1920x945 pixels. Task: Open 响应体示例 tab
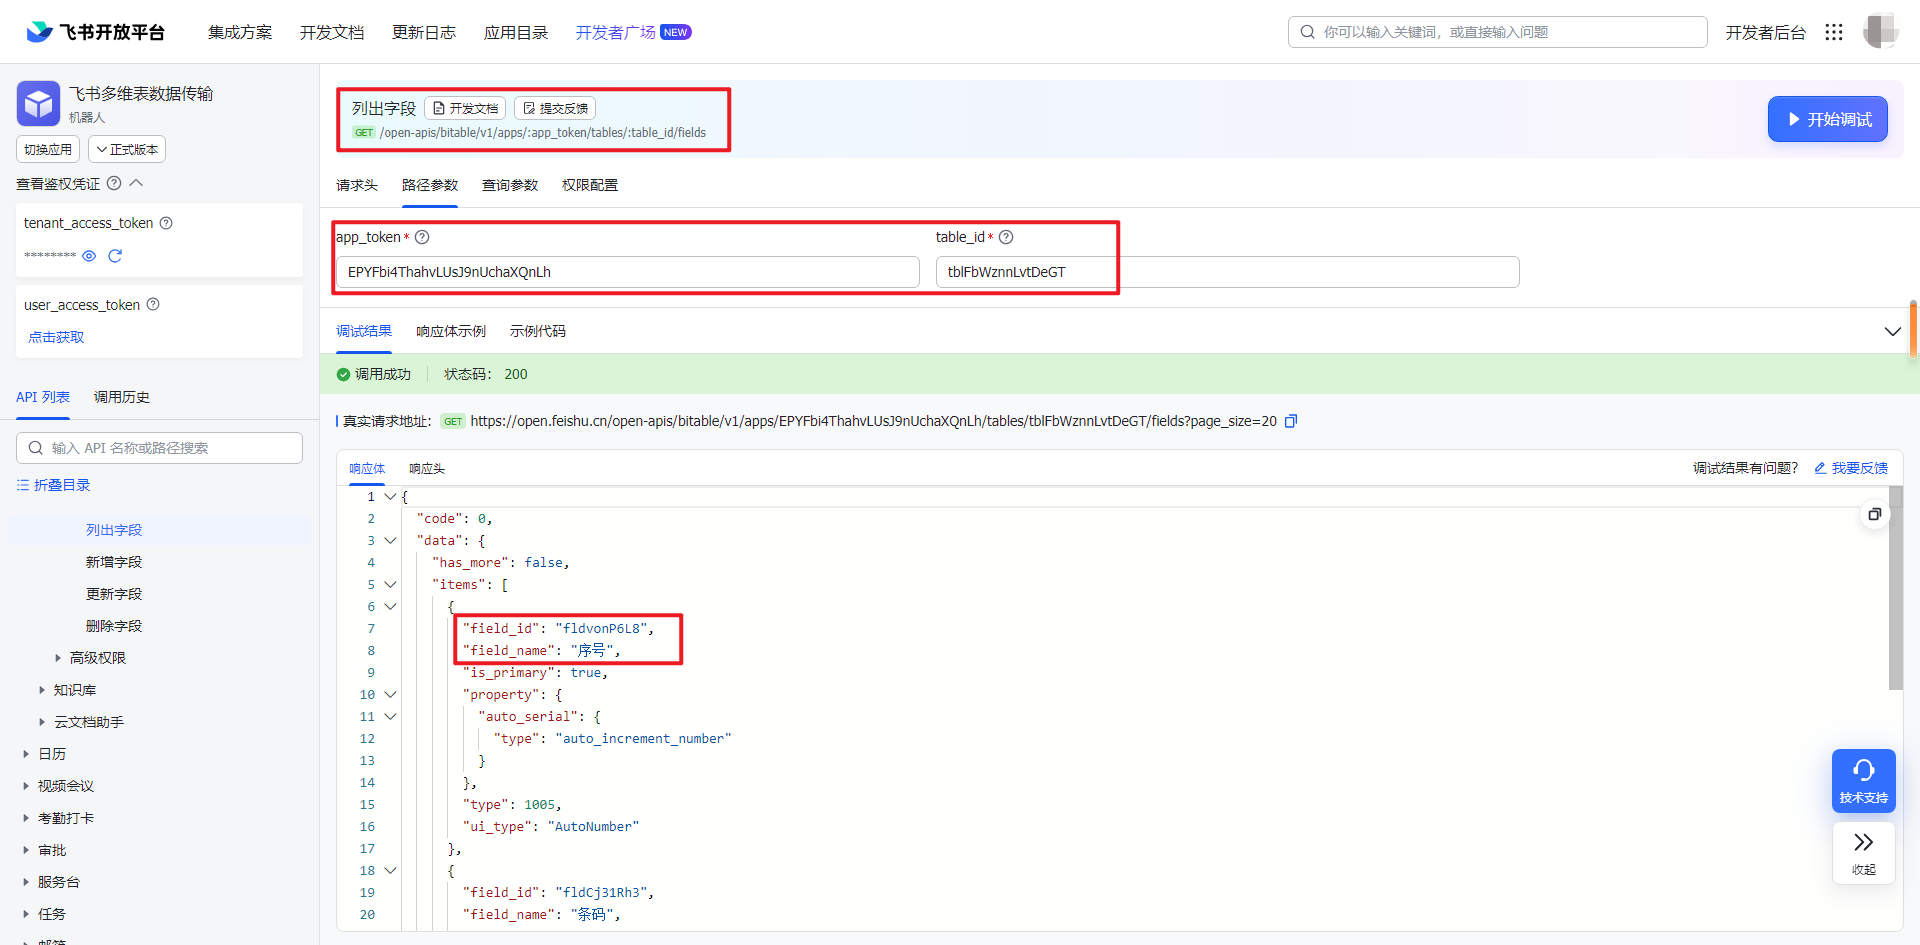click(451, 331)
